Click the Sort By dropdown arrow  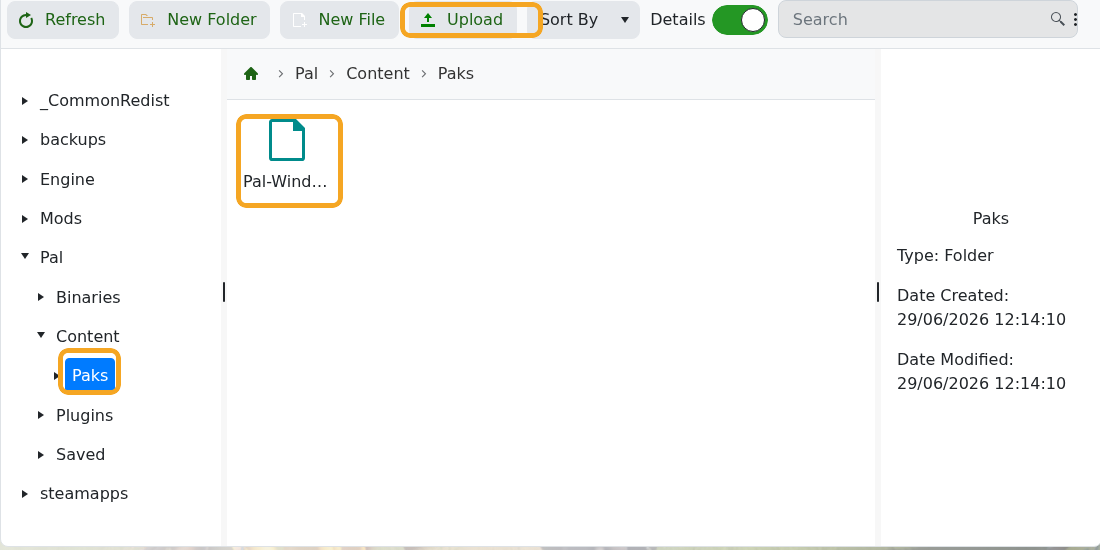click(x=625, y=20)
